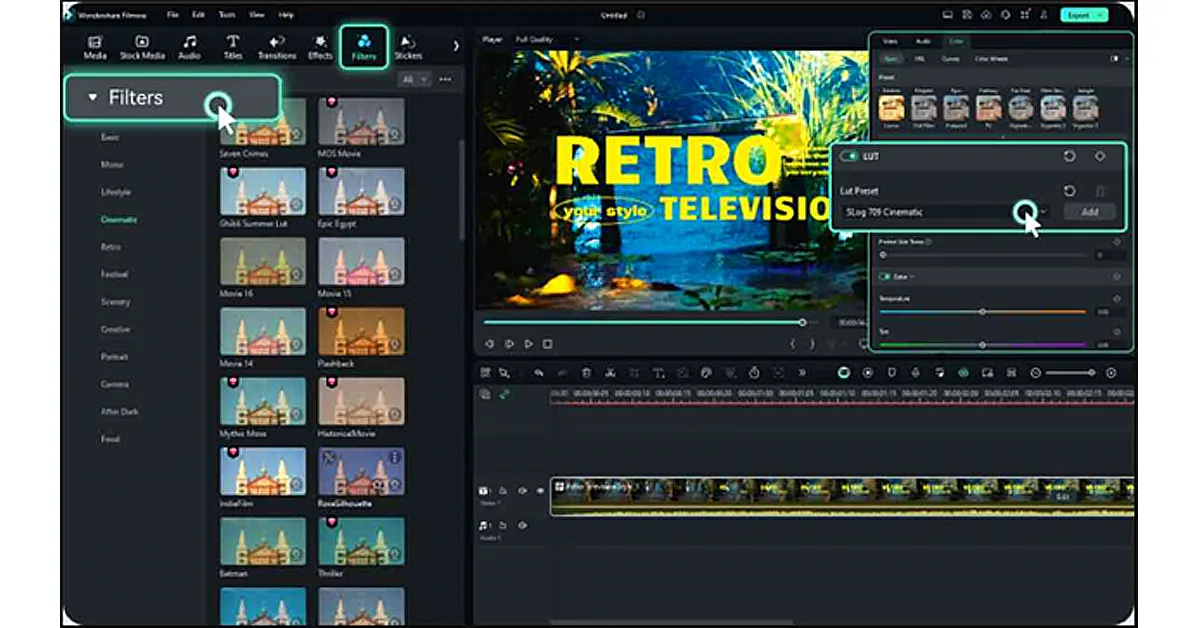Viewport: 1200px width, 628px height.
Task: Toggle the LUT switch
Action: tap(850, 156)
